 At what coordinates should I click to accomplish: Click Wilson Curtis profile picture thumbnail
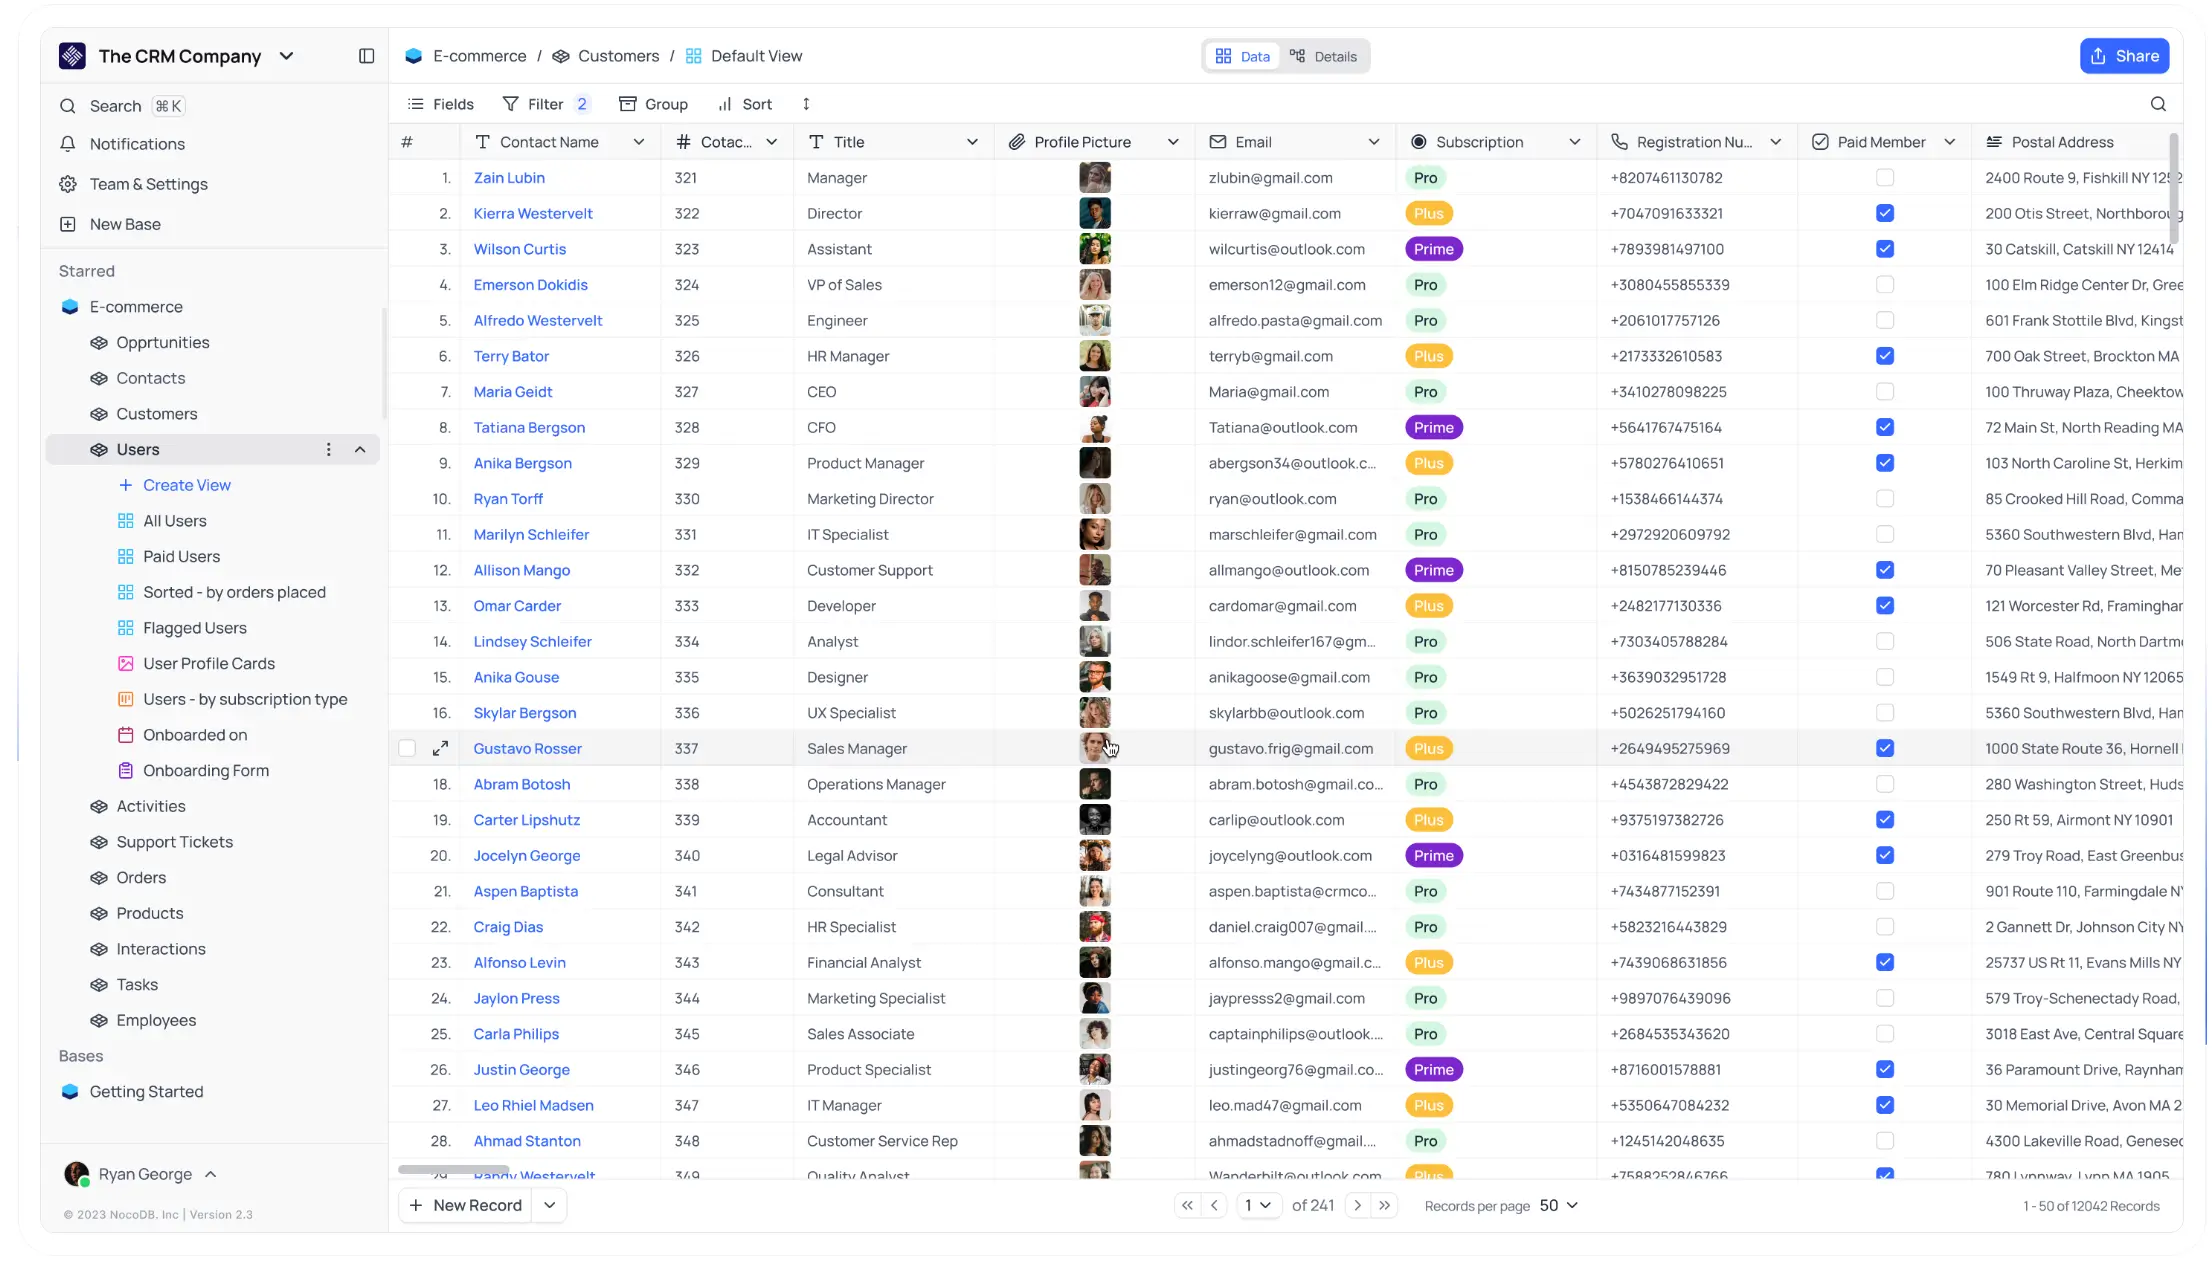[x=1094, y=249]
